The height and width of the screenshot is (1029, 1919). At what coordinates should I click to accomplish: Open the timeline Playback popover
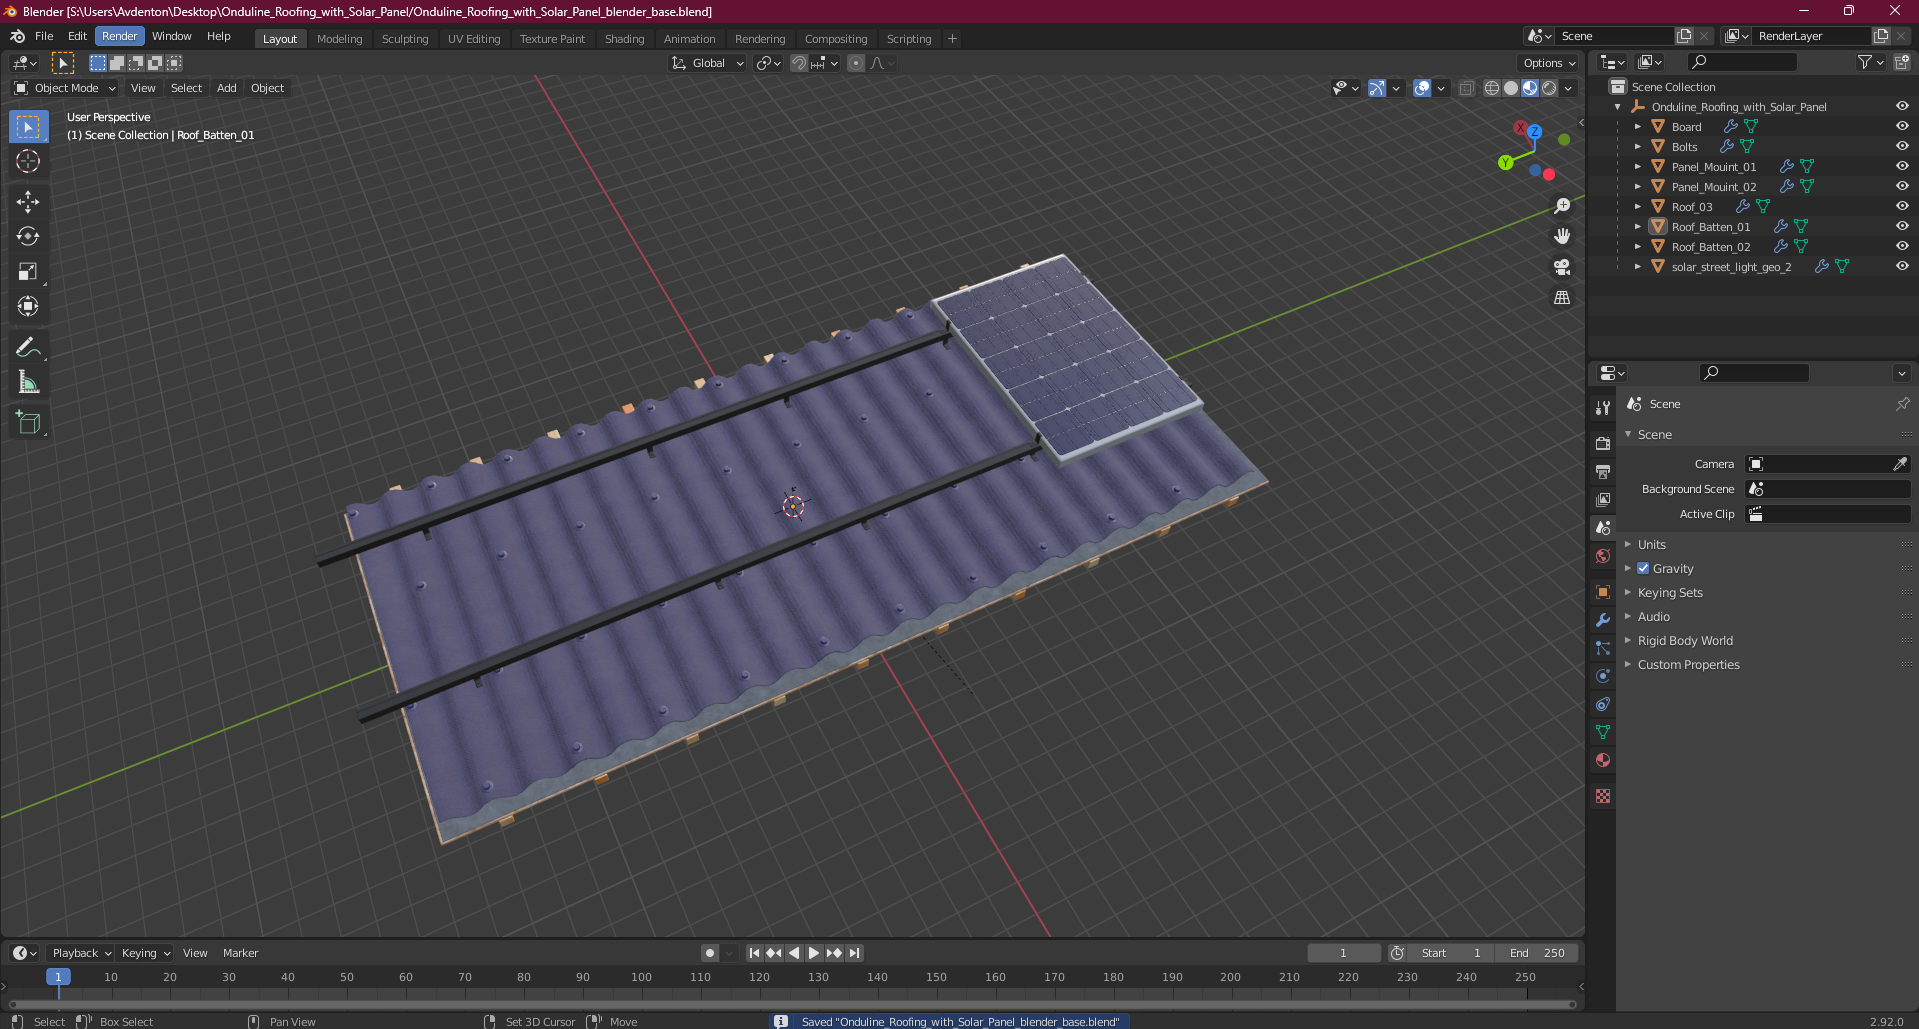coord(80,953)
